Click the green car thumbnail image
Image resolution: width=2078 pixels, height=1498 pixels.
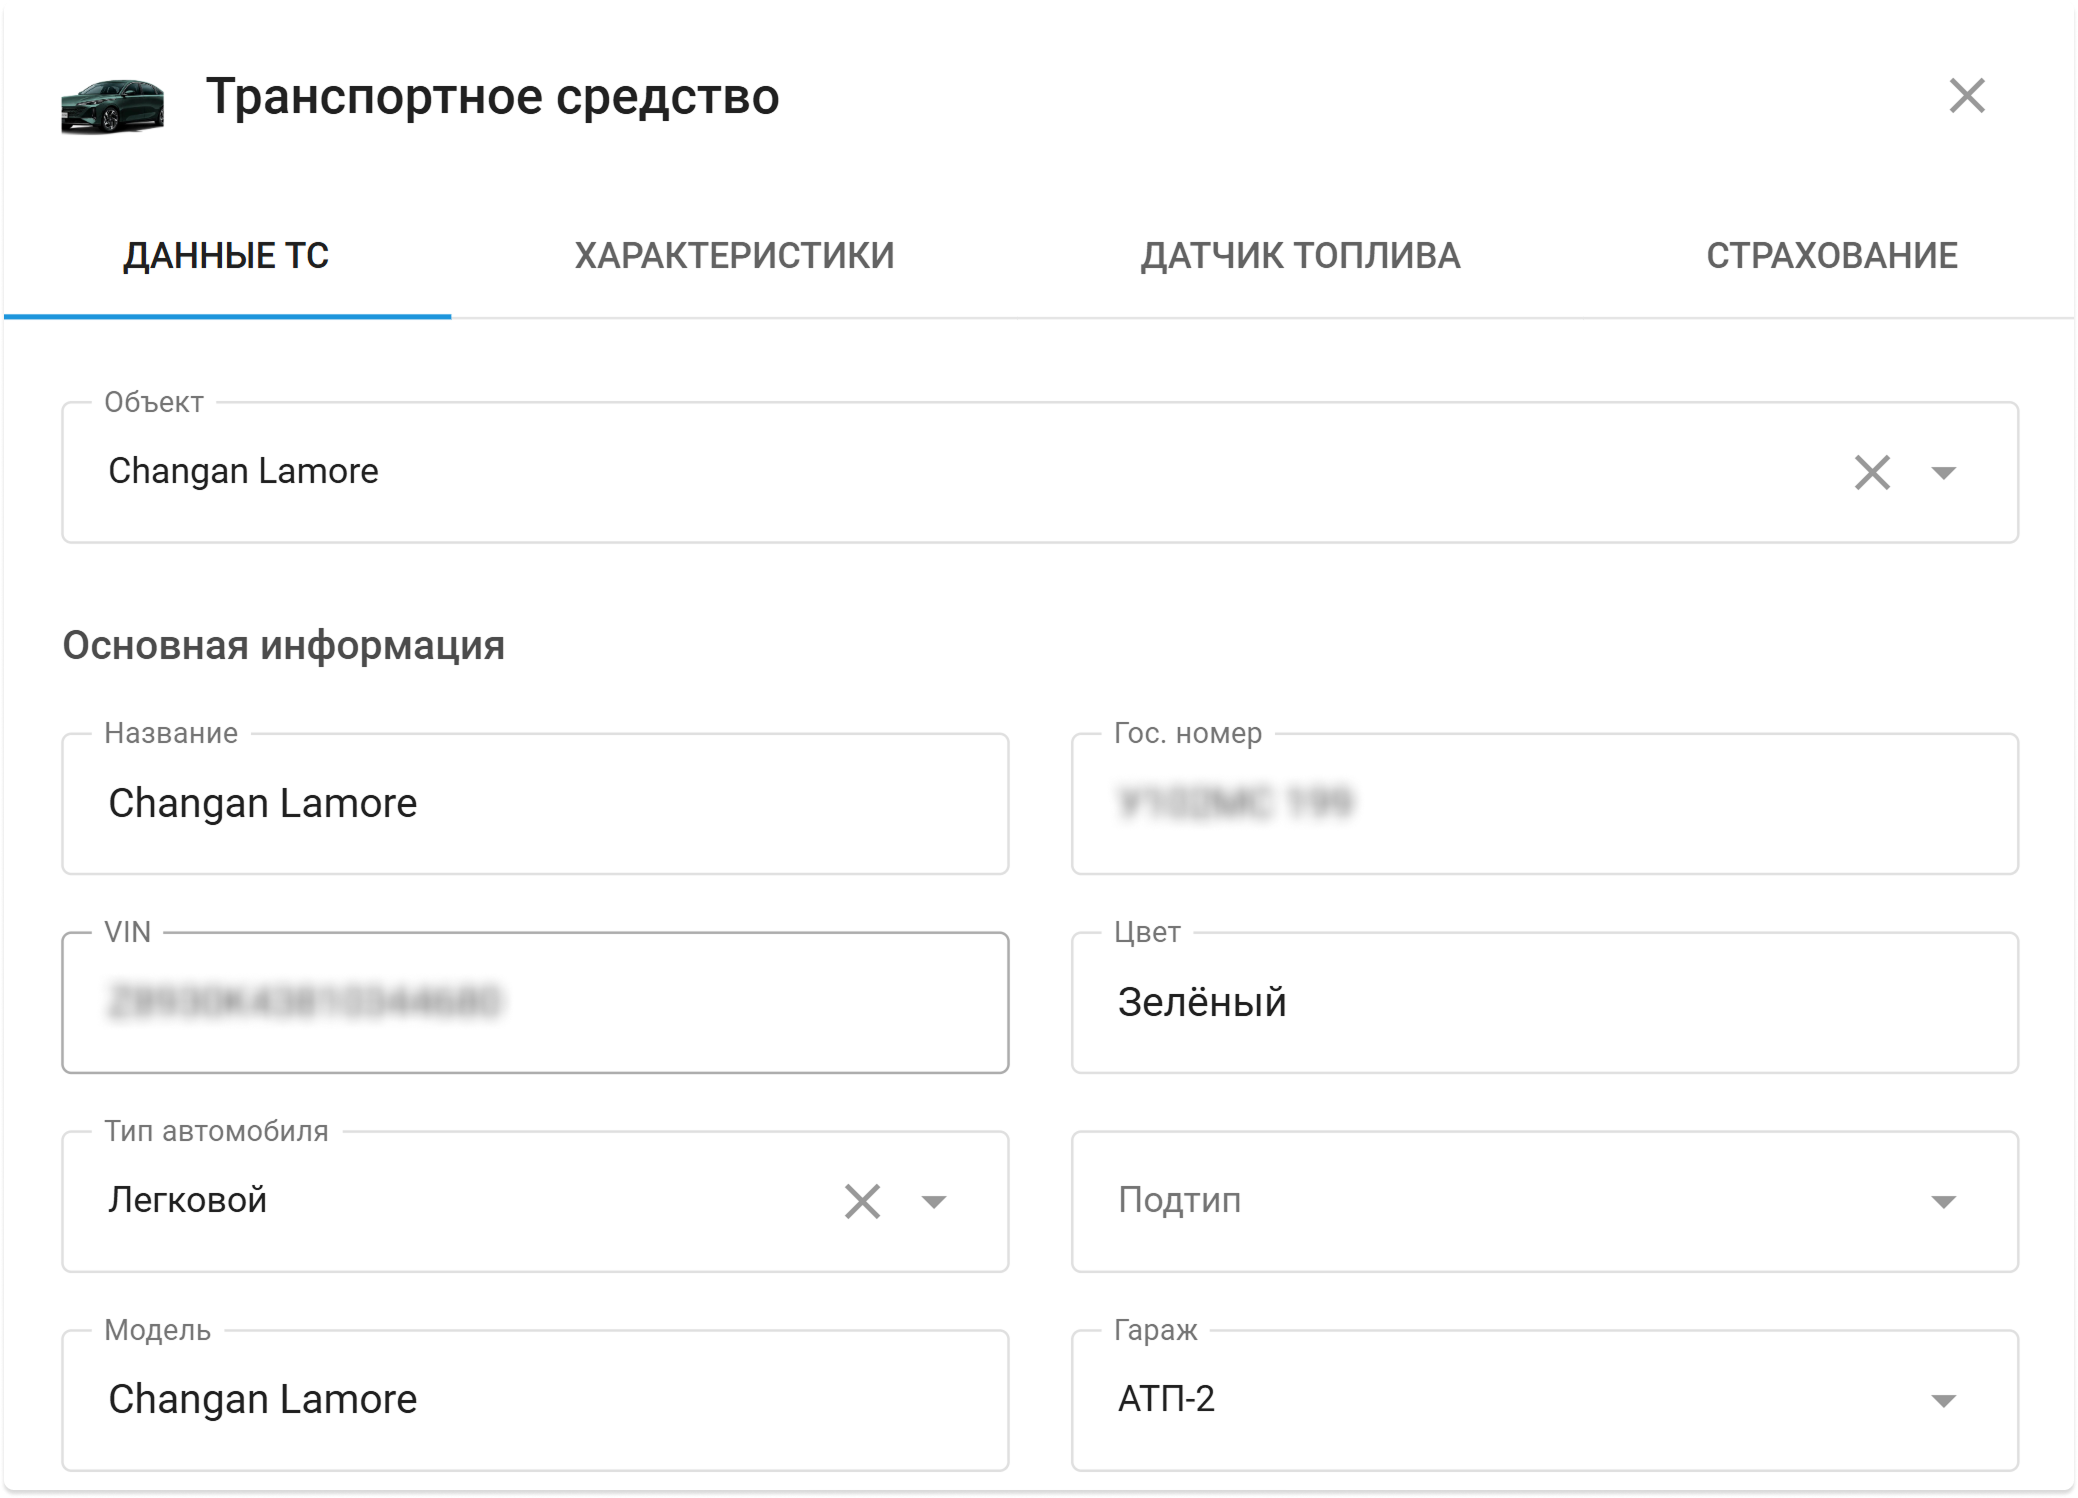[112, 106]
